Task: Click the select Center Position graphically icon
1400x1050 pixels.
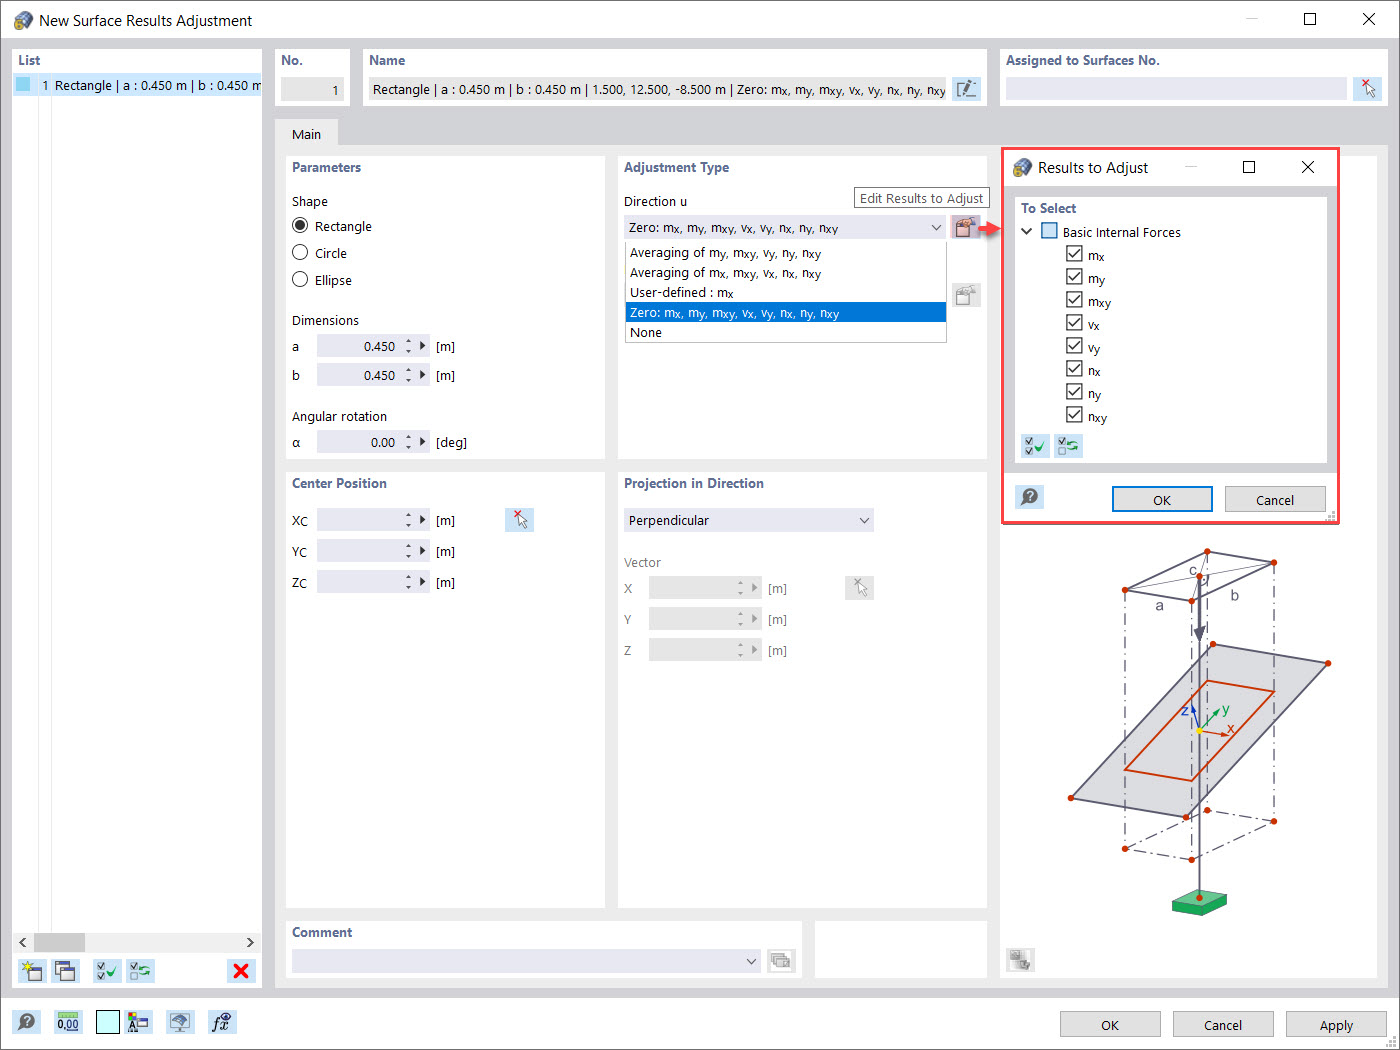Action: (519, 519)
